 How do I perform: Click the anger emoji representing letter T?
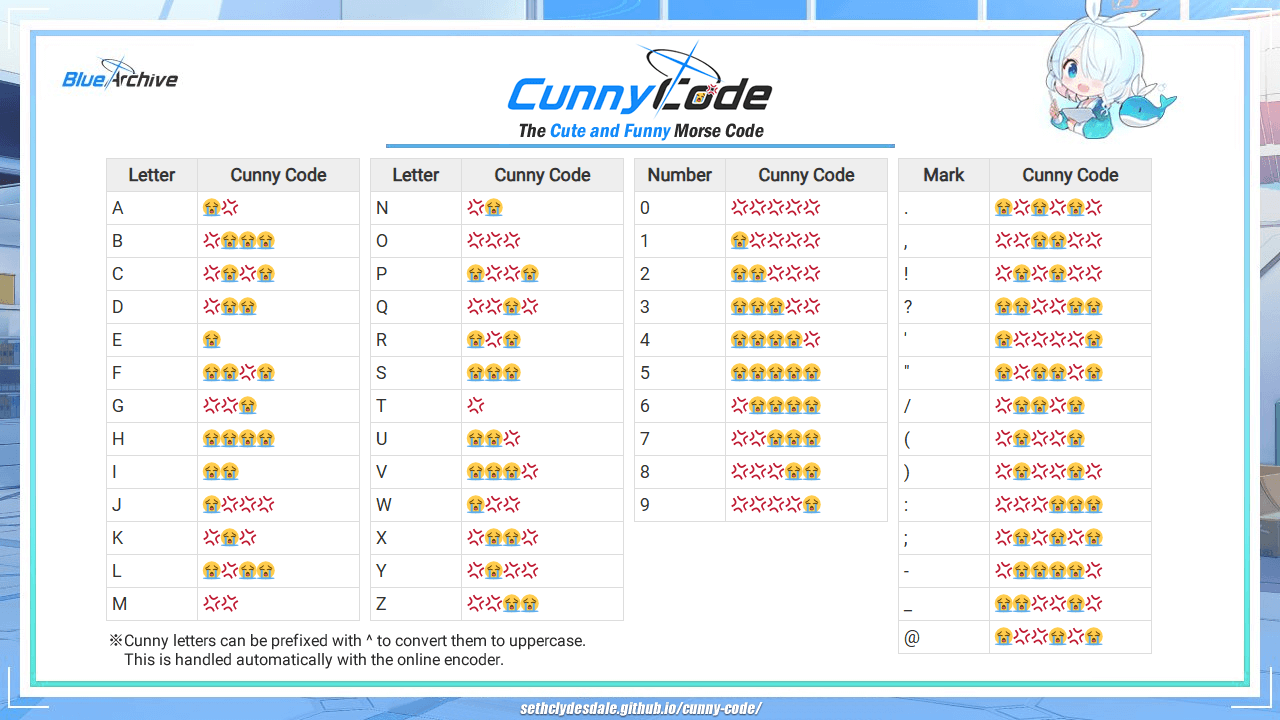[x=475, y=405]
